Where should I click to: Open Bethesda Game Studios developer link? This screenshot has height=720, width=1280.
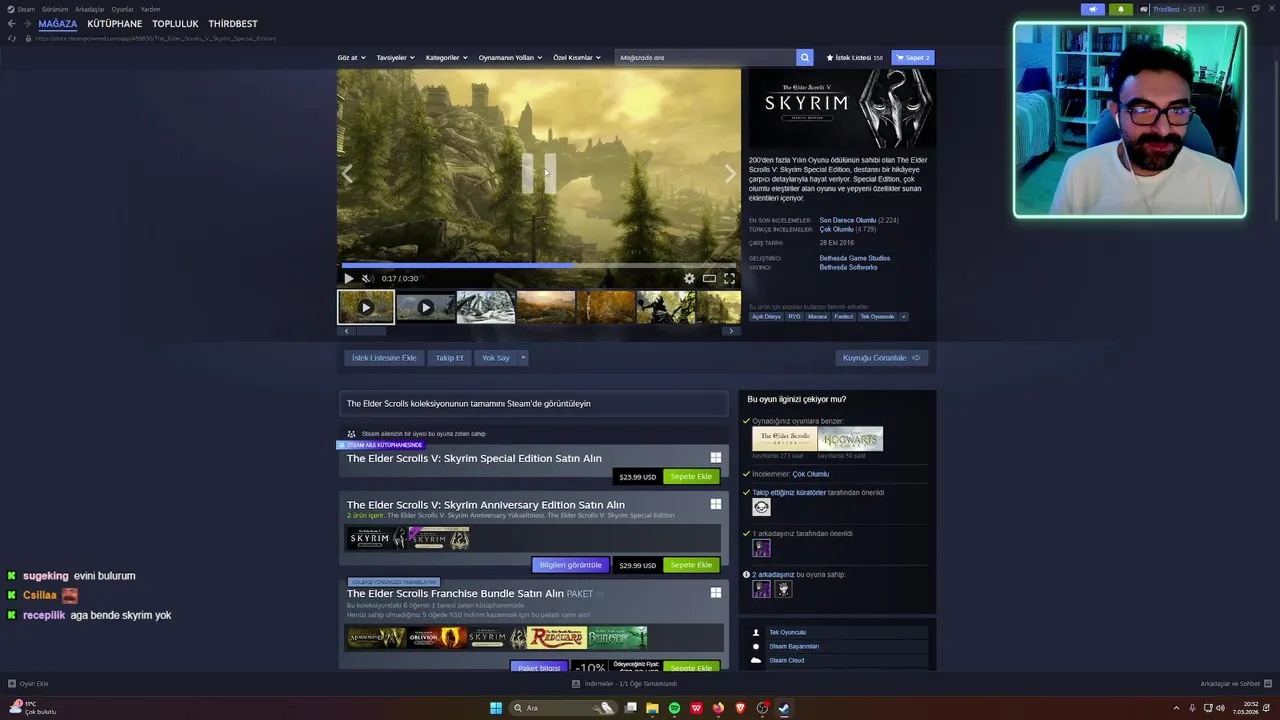tap(855, 258)
